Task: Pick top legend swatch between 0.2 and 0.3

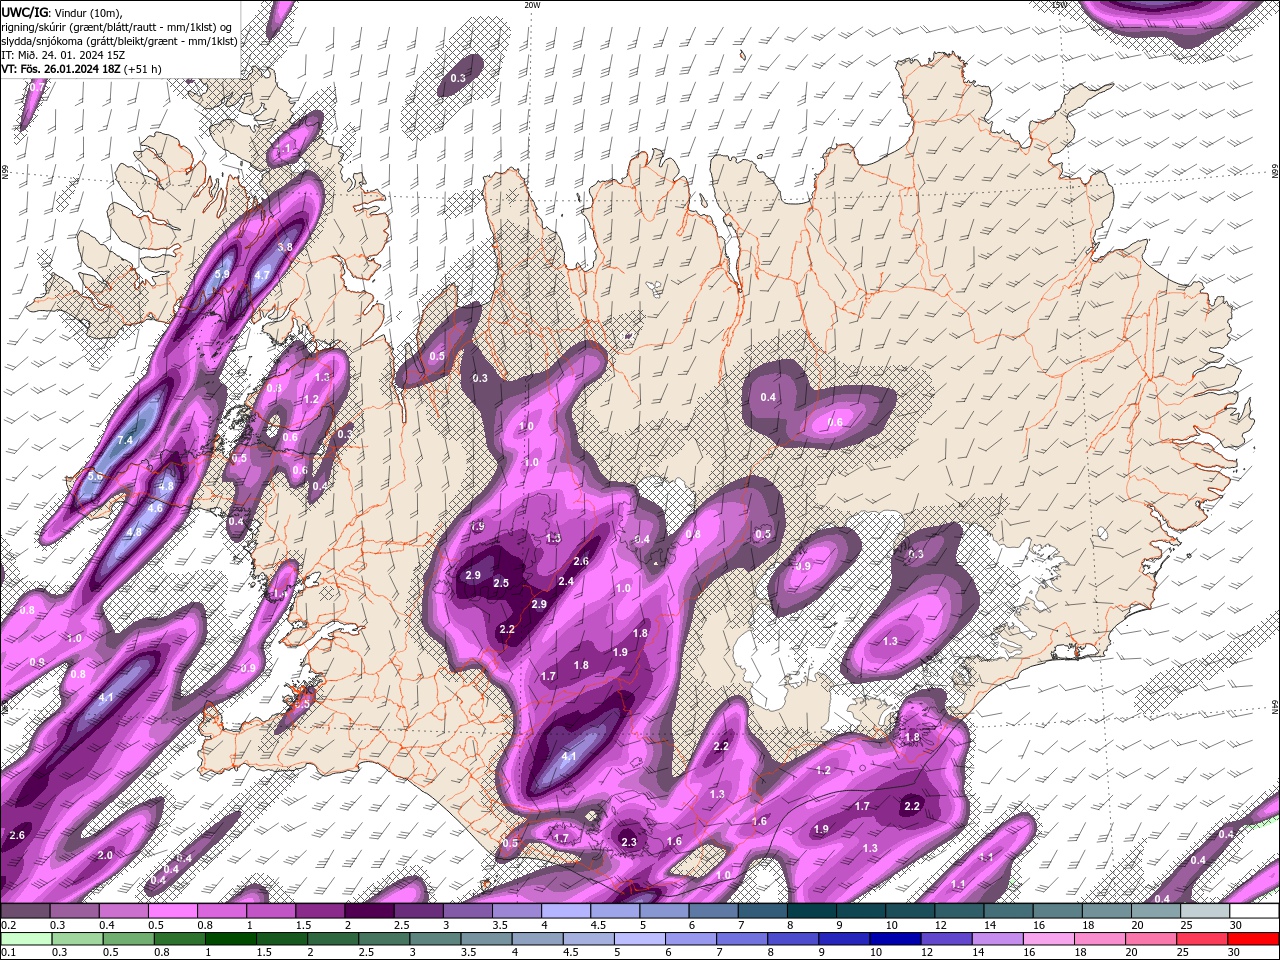Action: (x=24, y=911)
